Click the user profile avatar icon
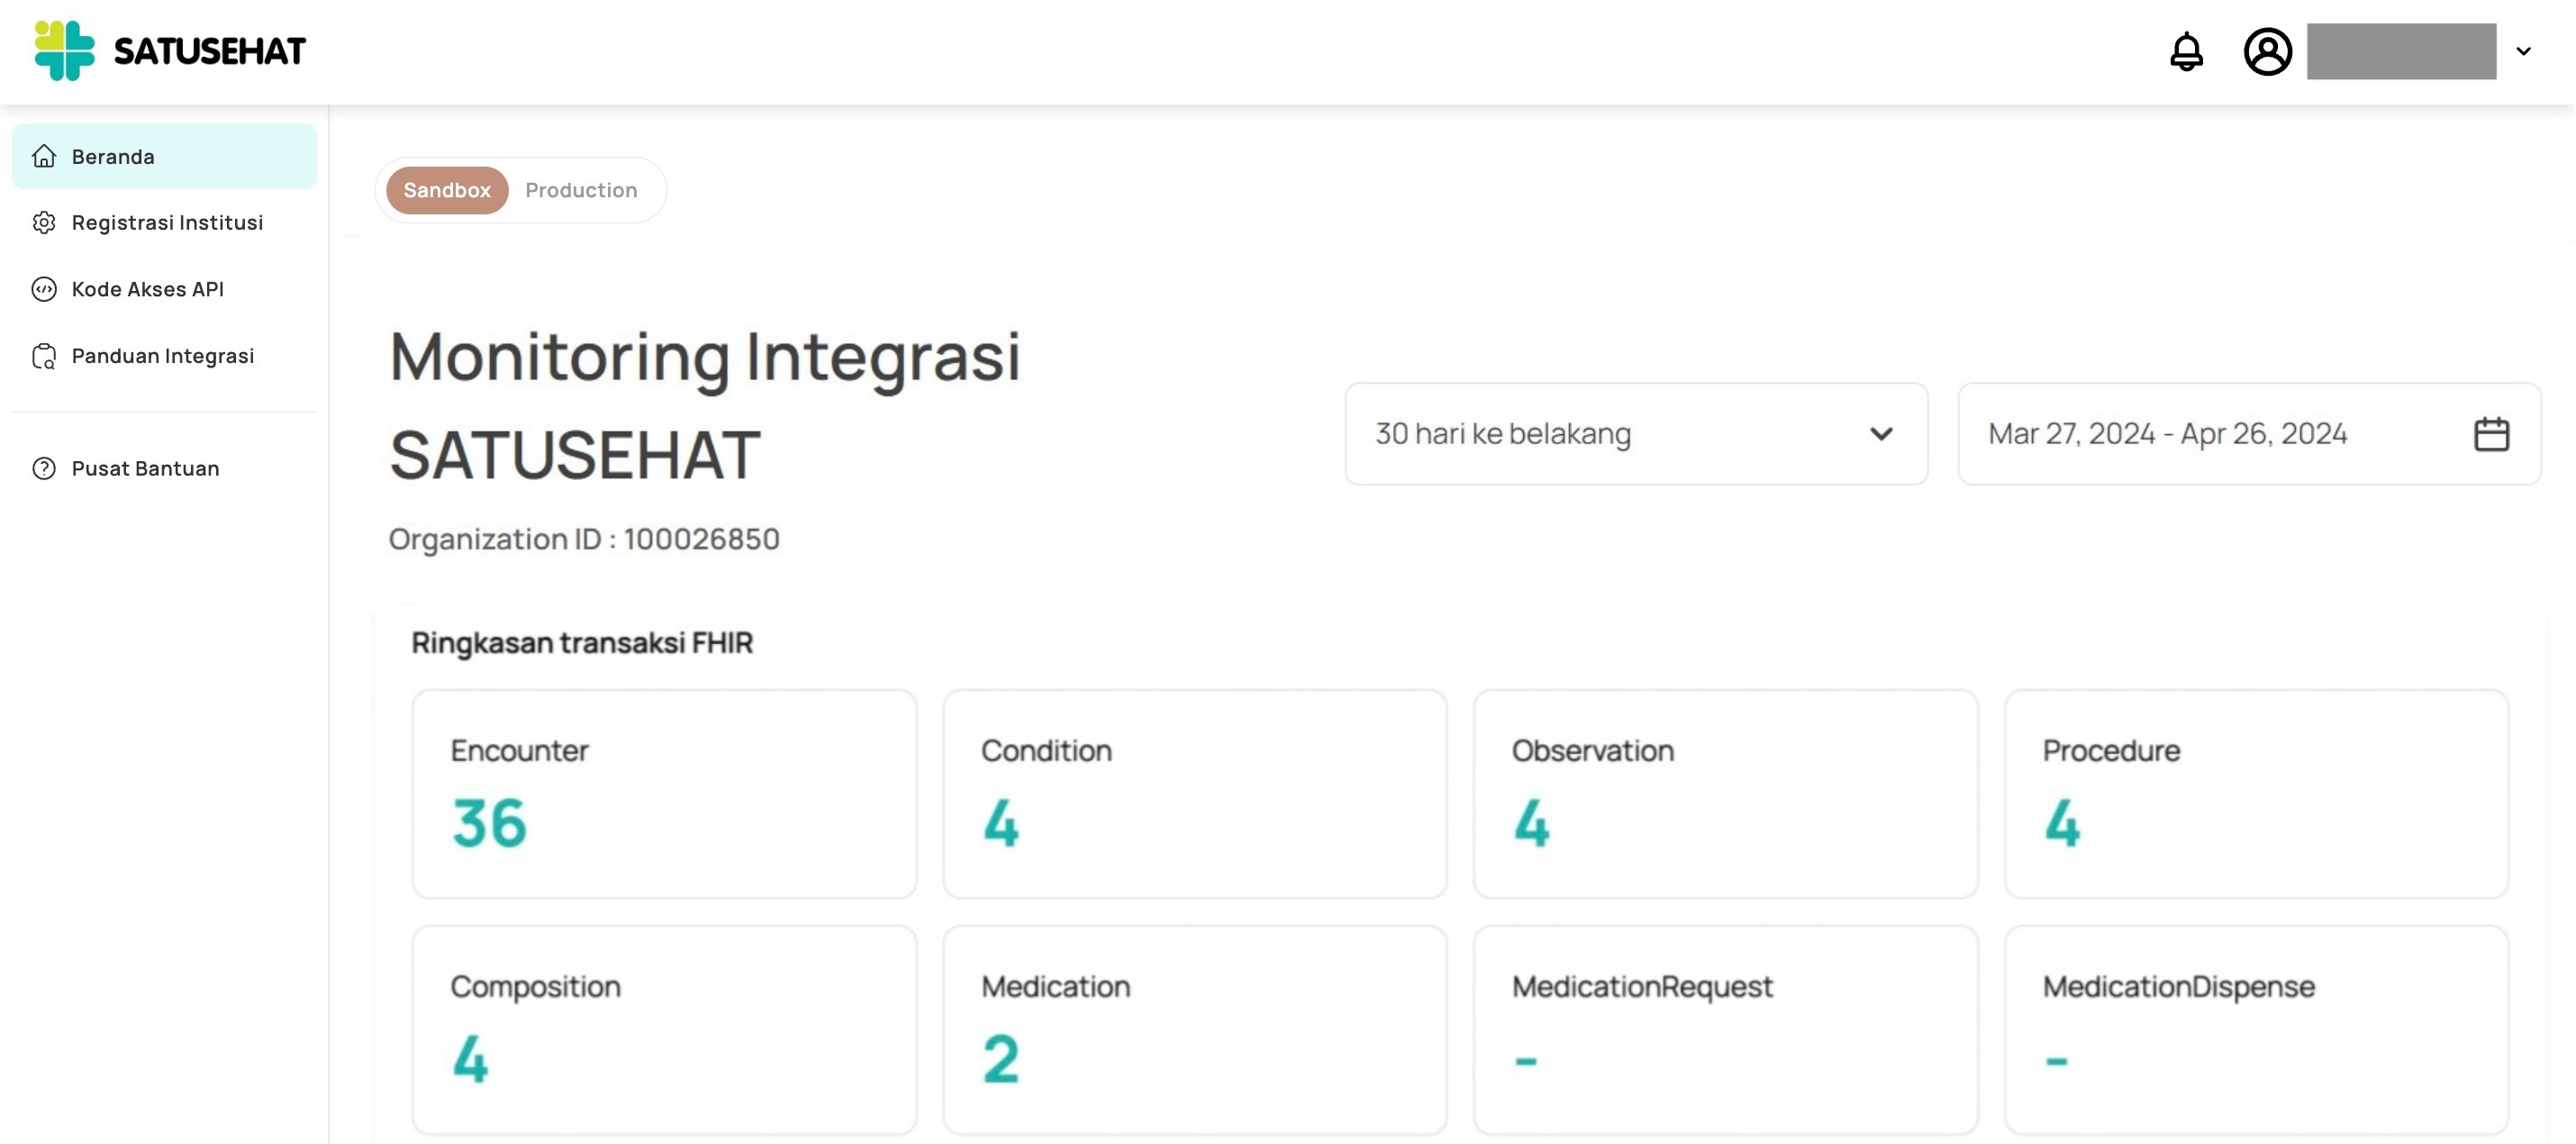This screenshot has height=1144, width=2576. click(x=2267, y=52)
